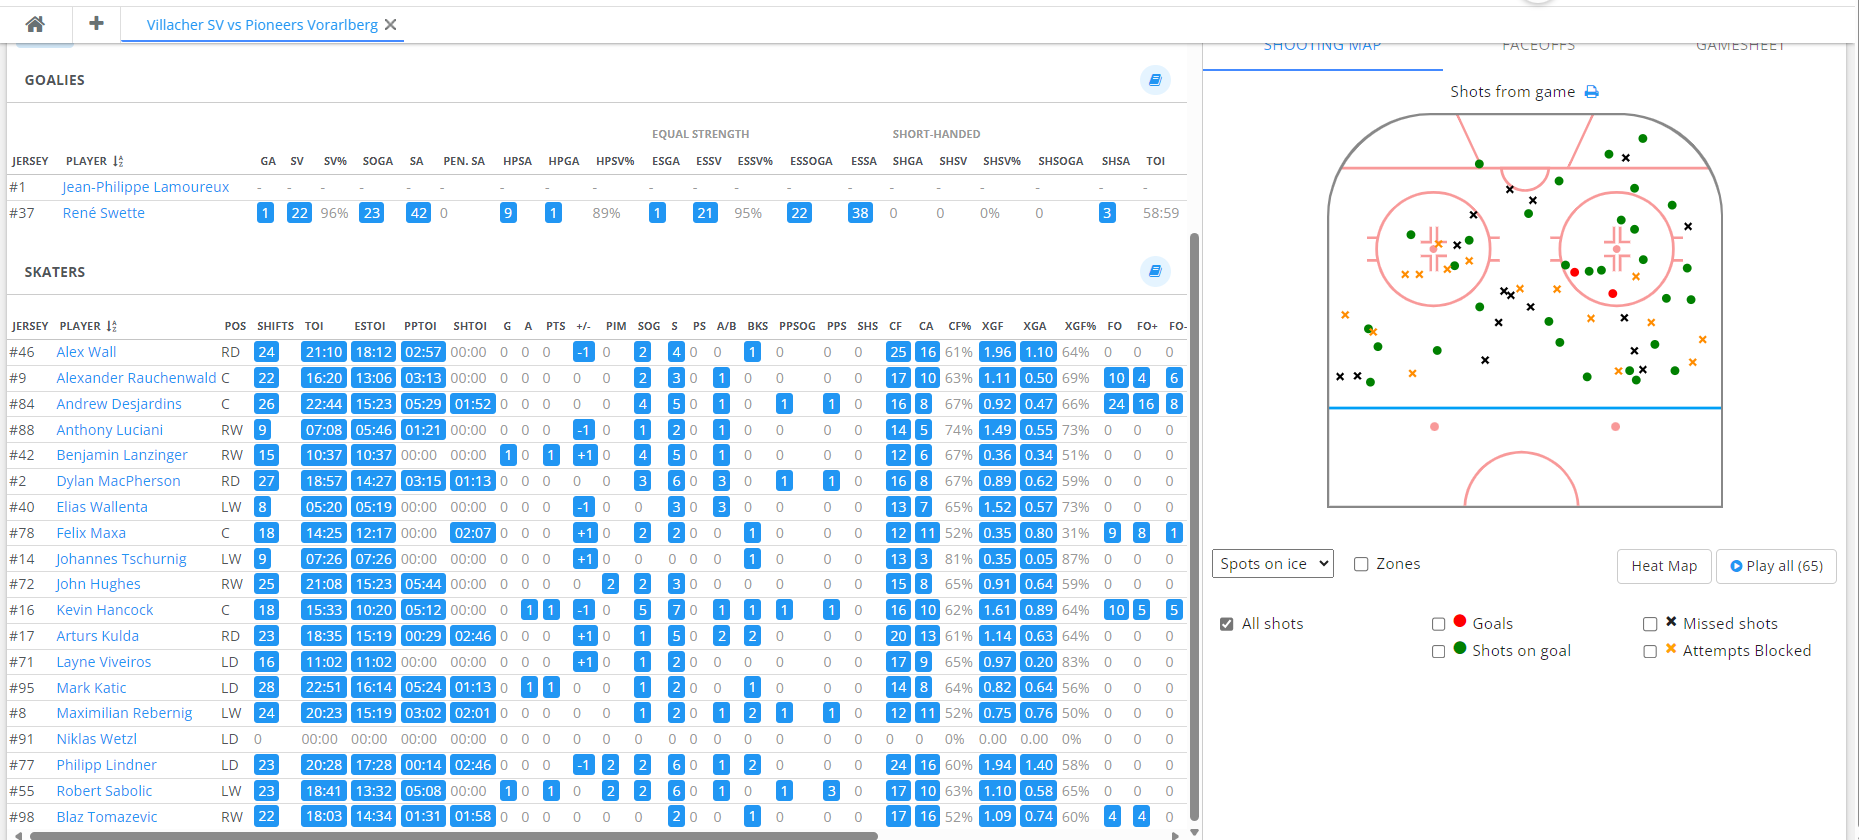This screenshot has height=840, width=1859.
Task: Switch to the Faceoffs tab
Action: [x=1538, y=47]
